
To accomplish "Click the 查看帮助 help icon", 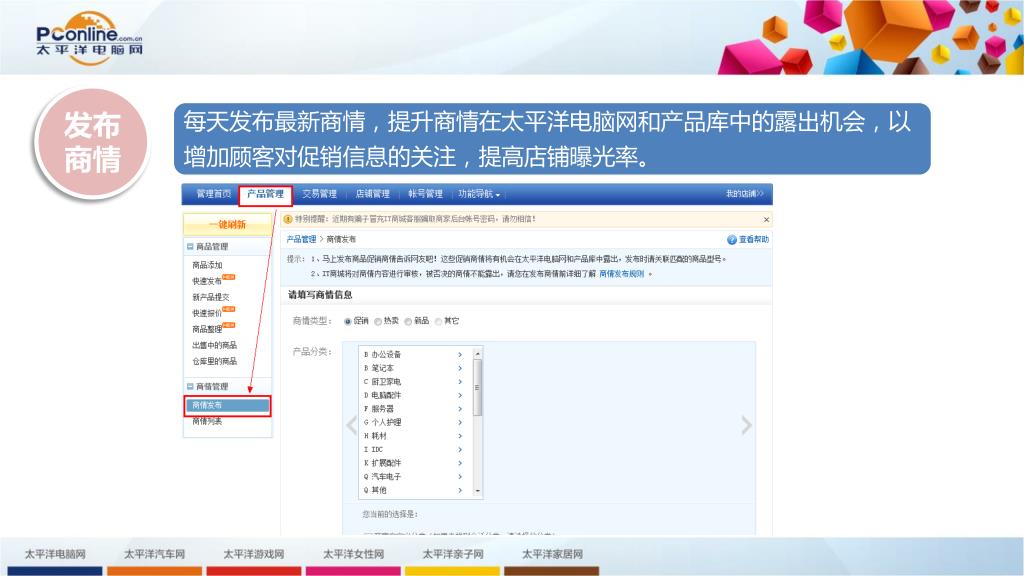I will pyautogui.click(x=731, y=240).
